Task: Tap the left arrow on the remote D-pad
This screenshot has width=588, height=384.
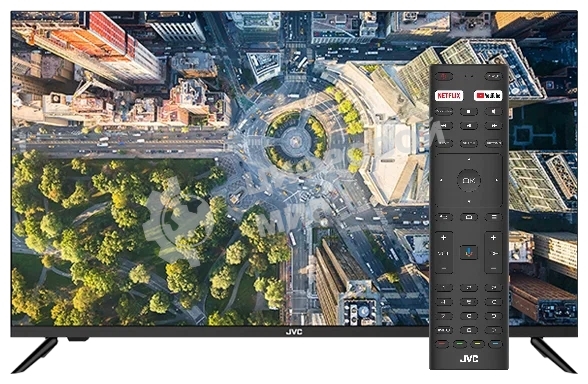Action: point(441,180)
